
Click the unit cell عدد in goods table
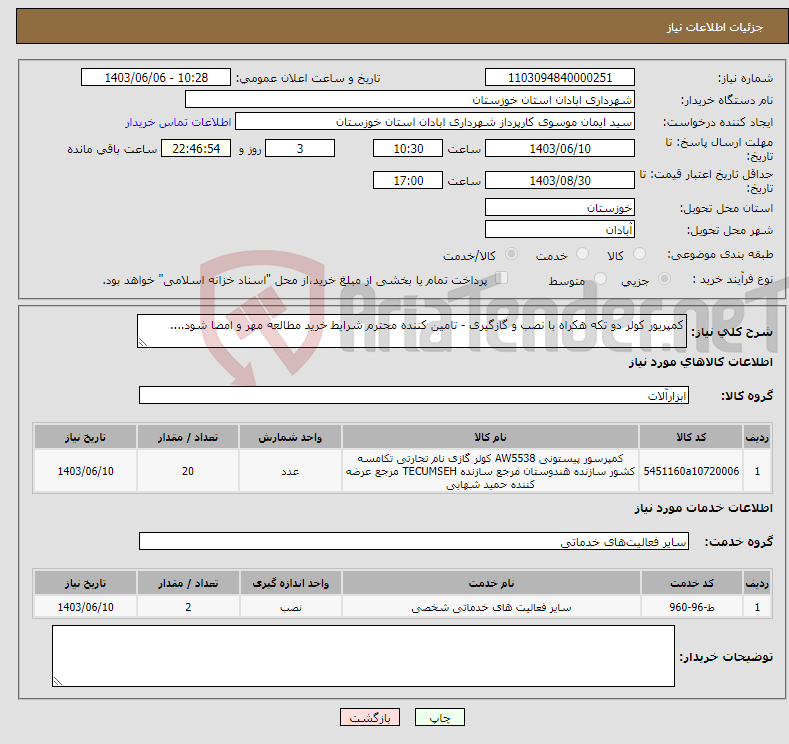click(x=290, y=471)
